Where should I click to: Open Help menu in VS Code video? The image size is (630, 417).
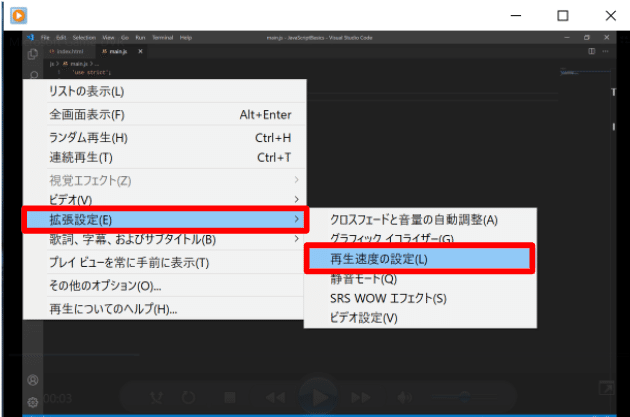pos(186,38)
